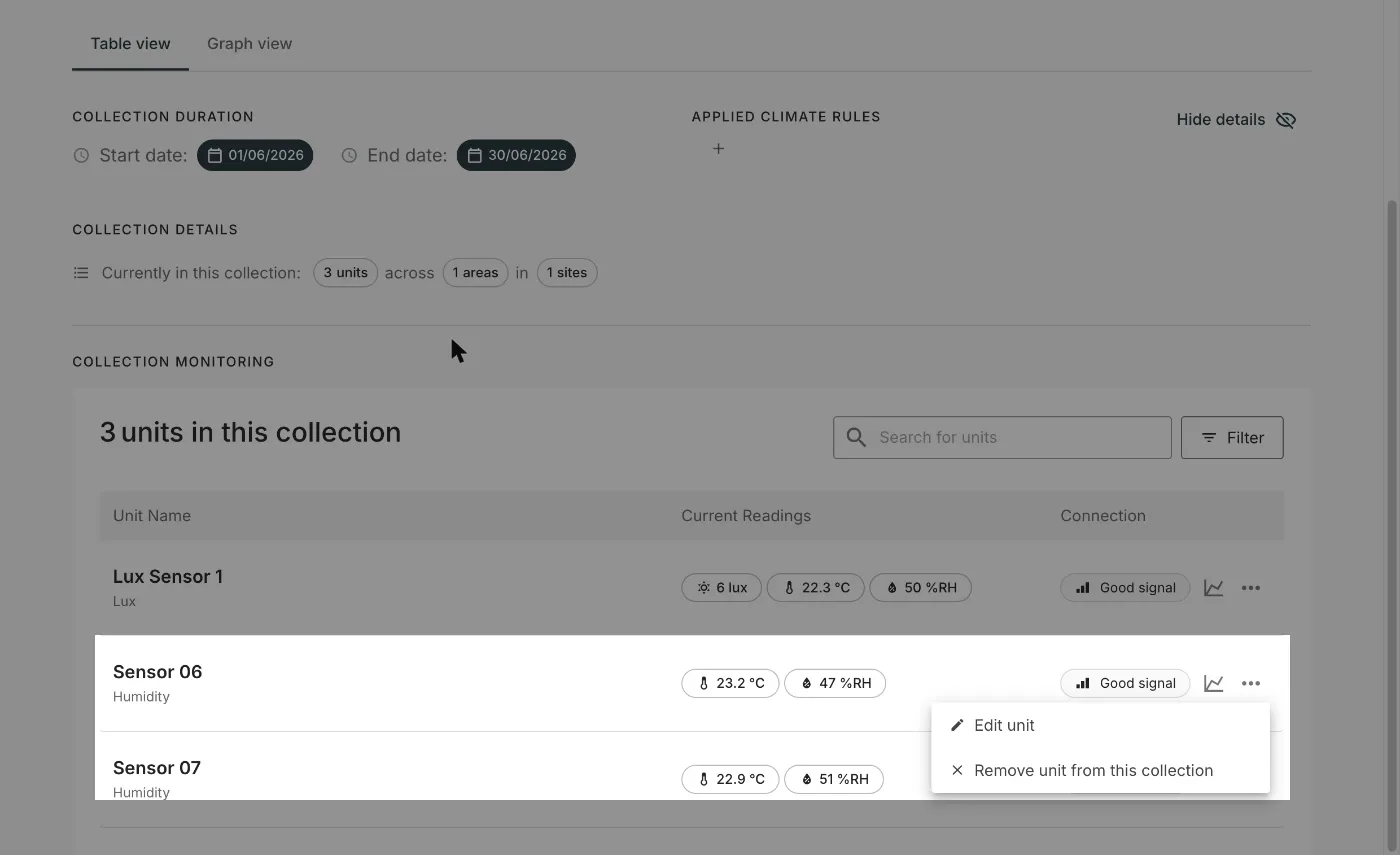The height and width of the screenshot is (855, 1400).
Task: Select the Table view tab
Action: 130,44
